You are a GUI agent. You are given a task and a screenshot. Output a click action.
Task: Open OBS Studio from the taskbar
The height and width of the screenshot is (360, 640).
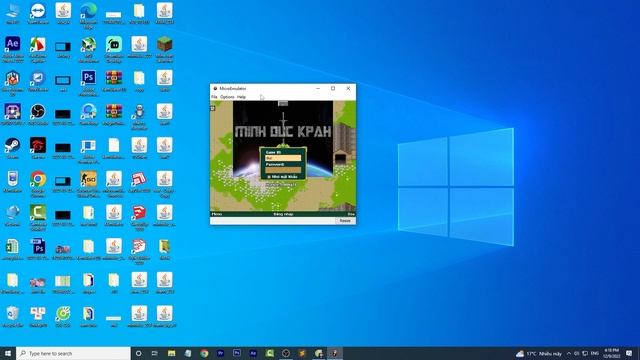[286, 353]
